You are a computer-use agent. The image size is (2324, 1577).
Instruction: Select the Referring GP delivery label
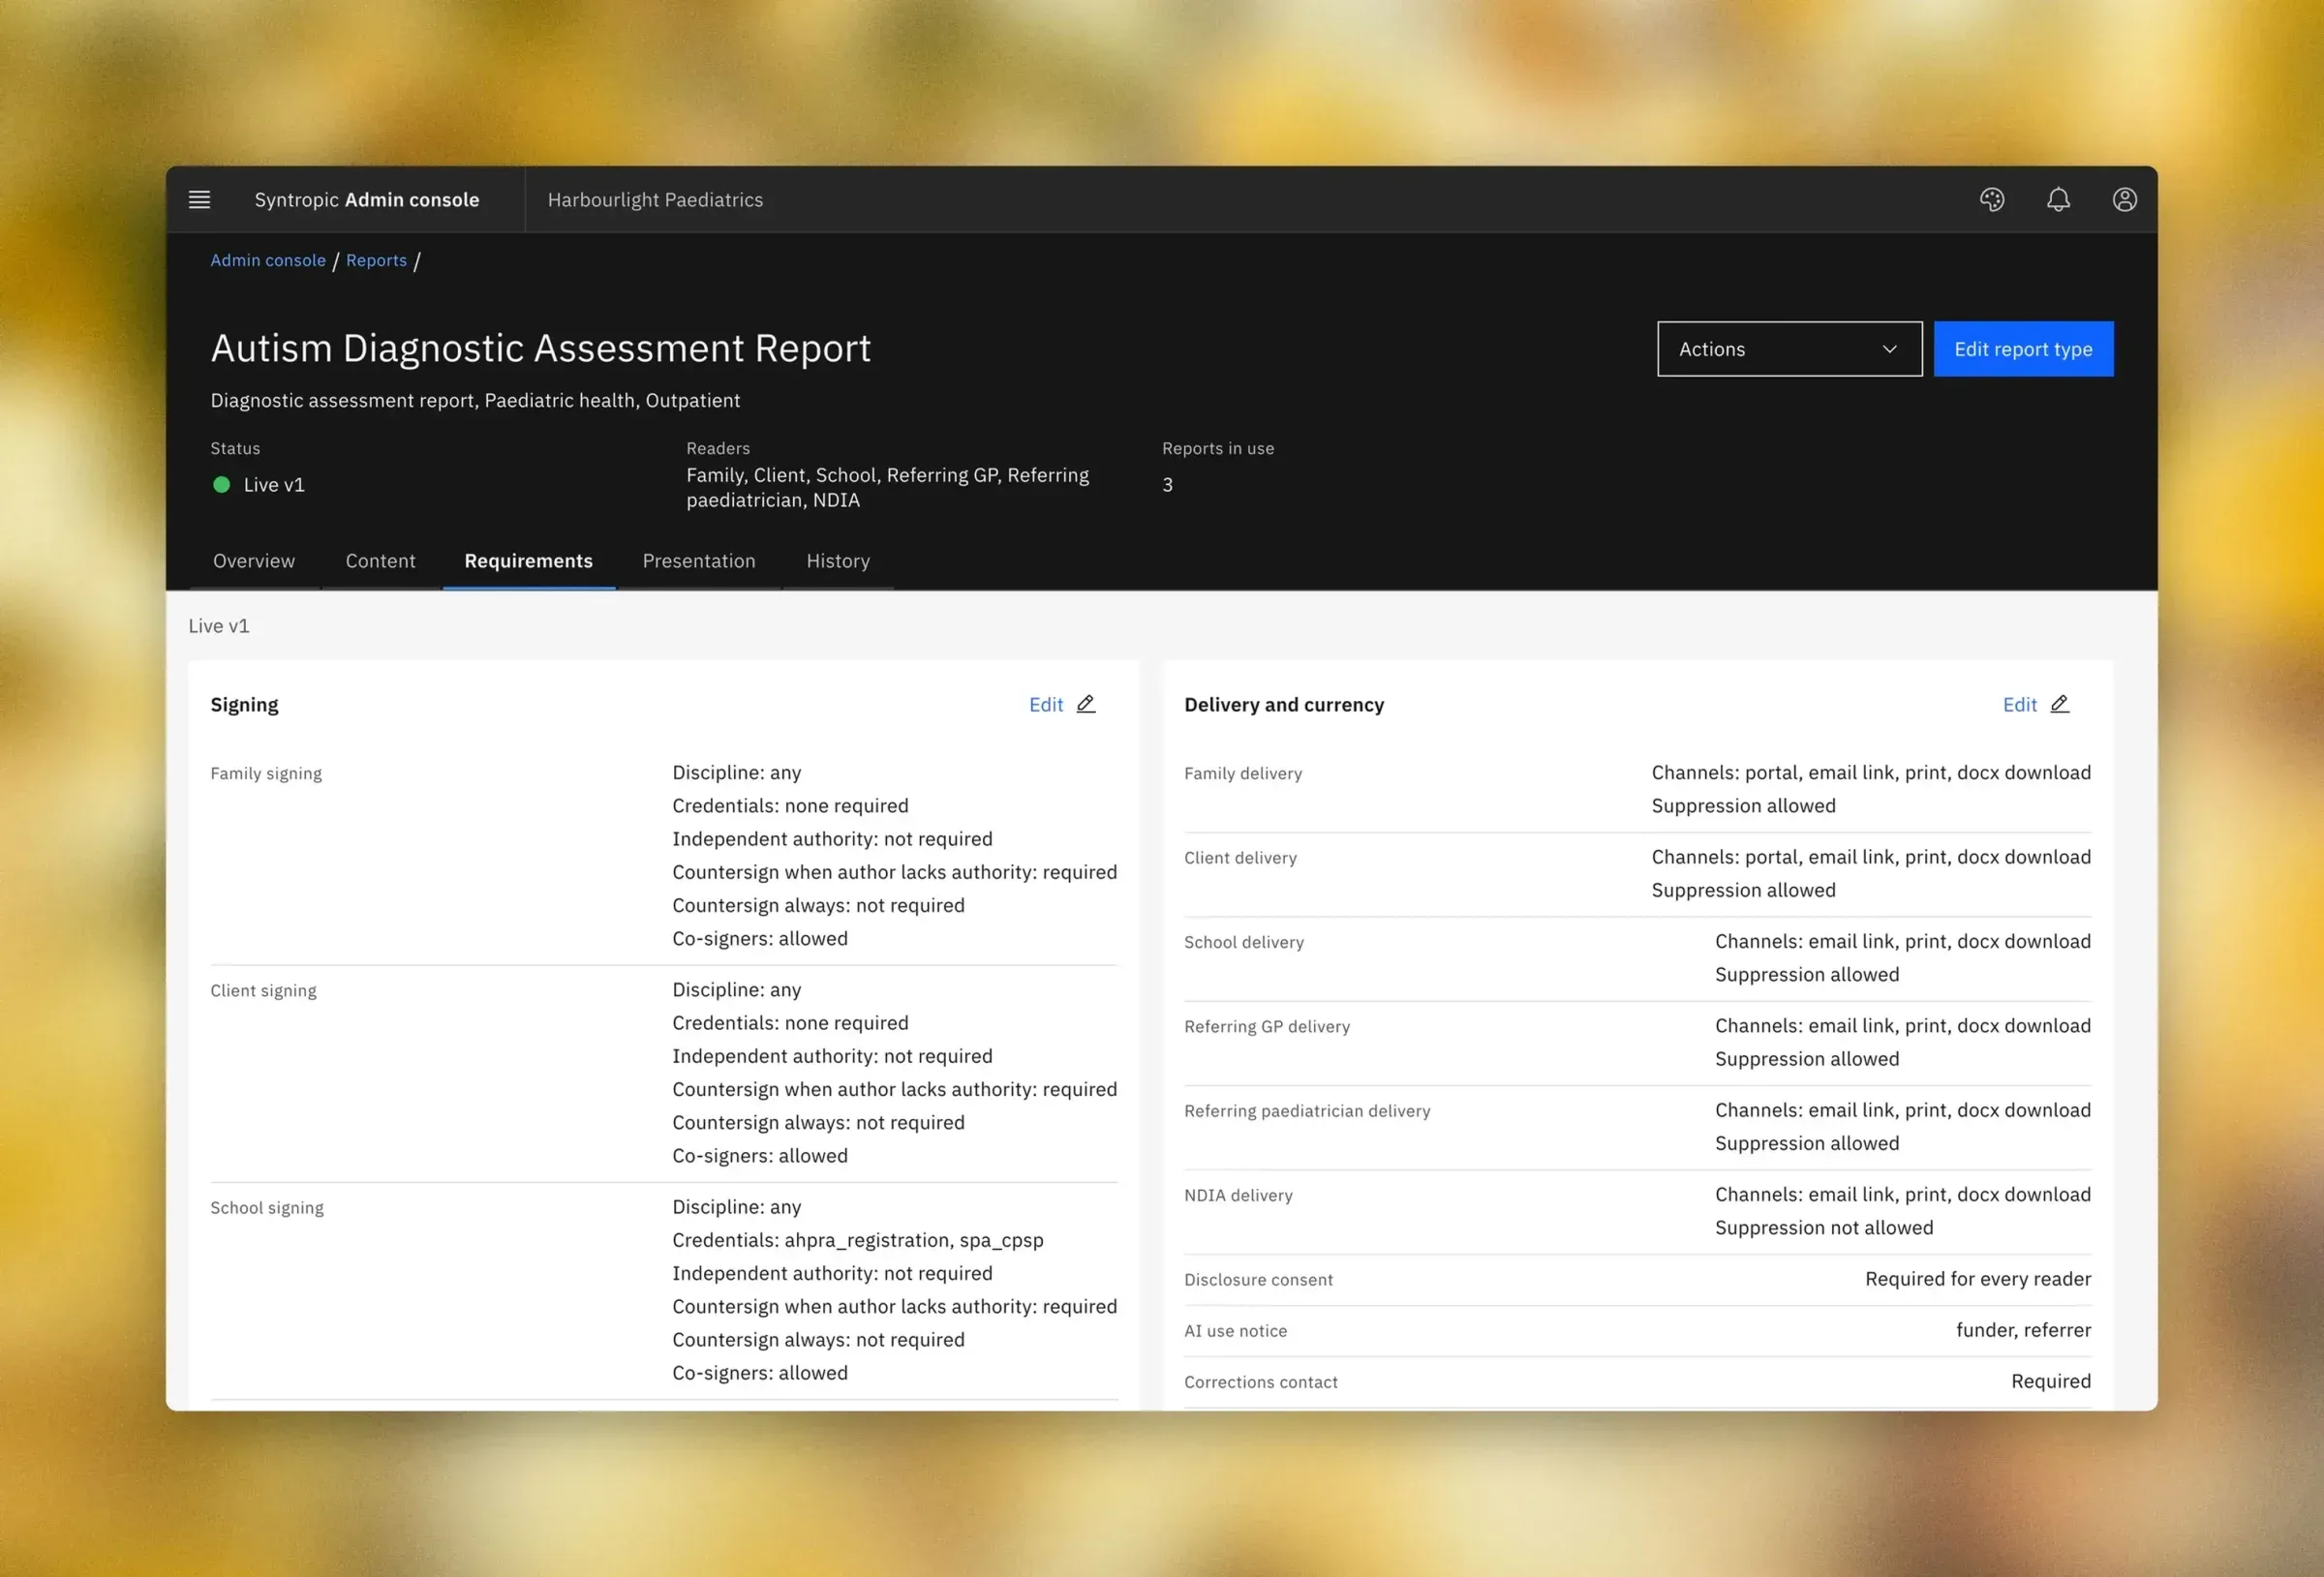[x=1267, y=1027]
